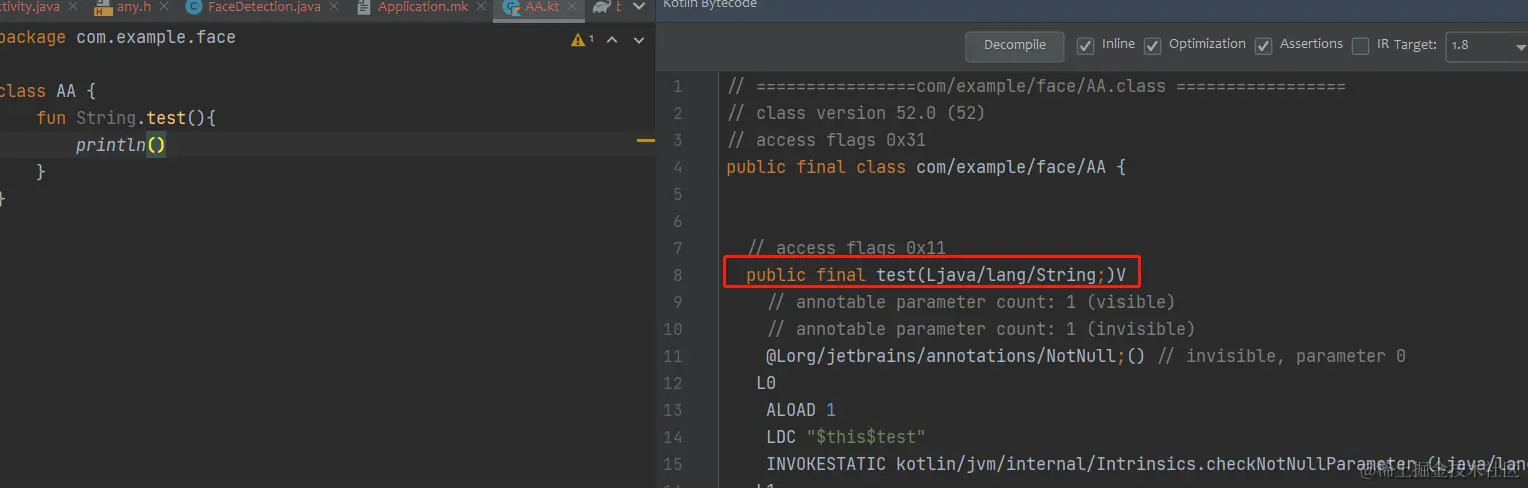Toggle the Inline checkbox
Screen dimensions: 1528x488
pos(1085,45)
